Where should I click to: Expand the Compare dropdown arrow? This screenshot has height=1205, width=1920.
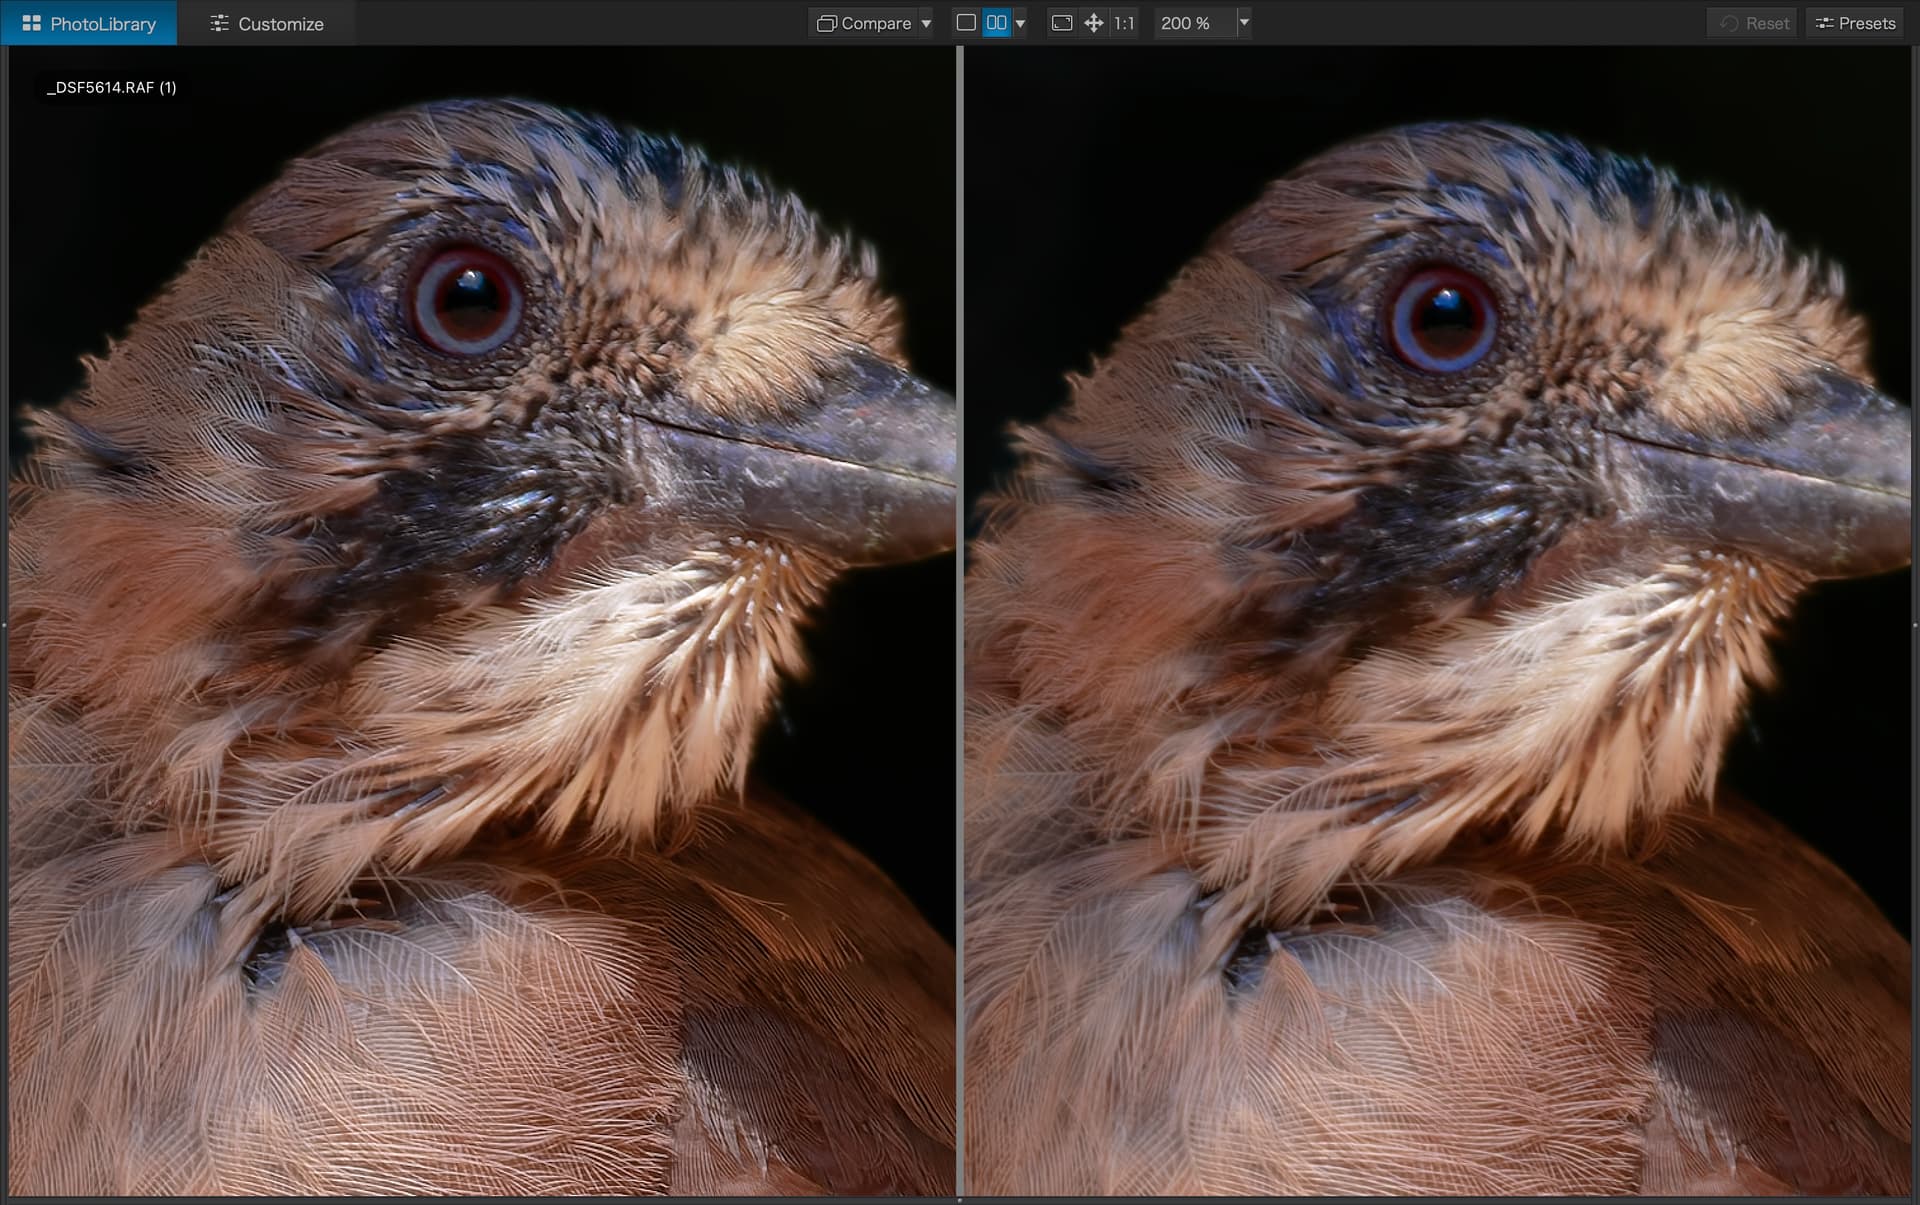pos(926,23)
